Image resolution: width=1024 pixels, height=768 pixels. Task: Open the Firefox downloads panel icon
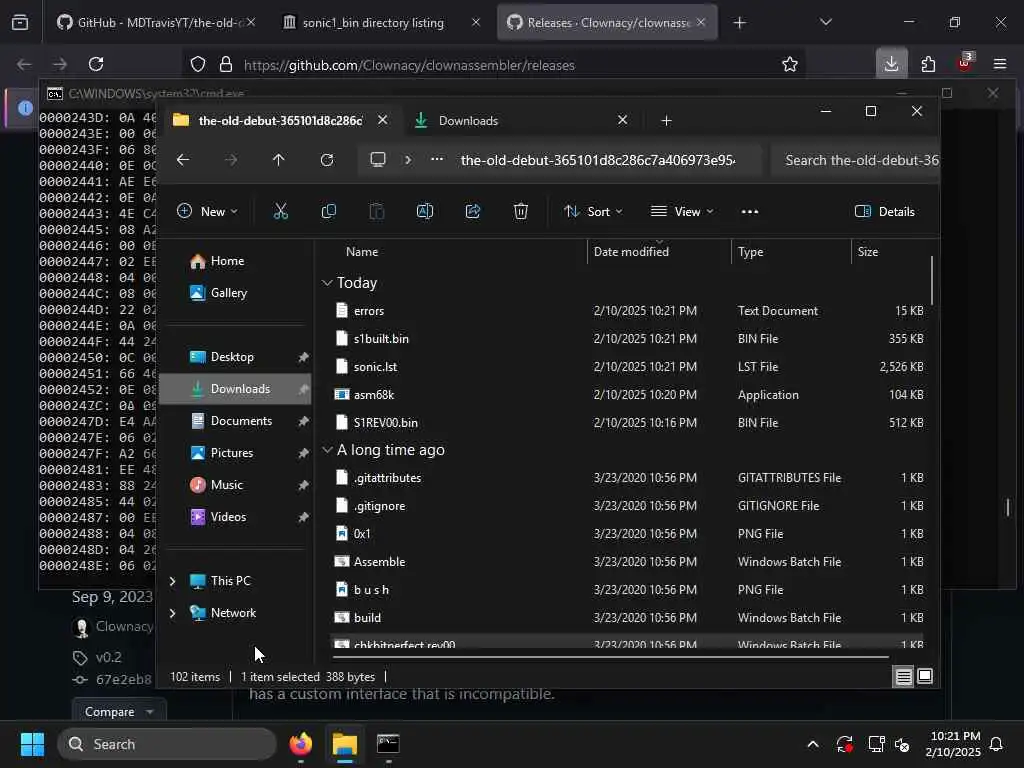point(891,64)
